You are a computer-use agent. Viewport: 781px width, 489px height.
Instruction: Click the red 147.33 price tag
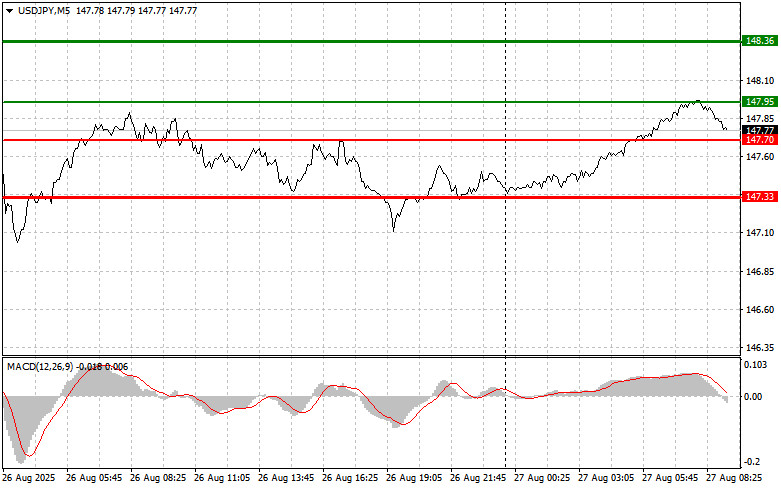[x=760, y=197]
